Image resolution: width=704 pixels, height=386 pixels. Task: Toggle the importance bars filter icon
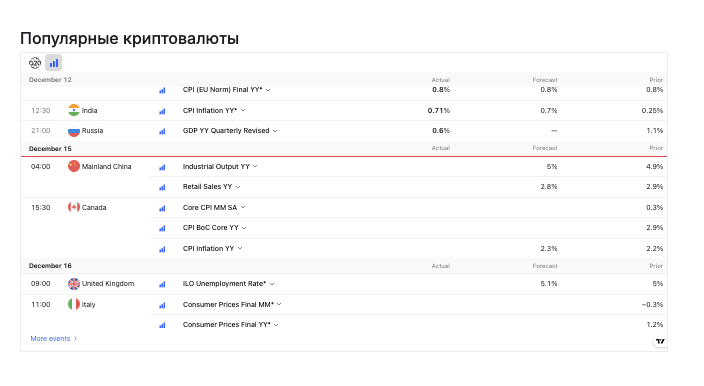coord(54,63)
